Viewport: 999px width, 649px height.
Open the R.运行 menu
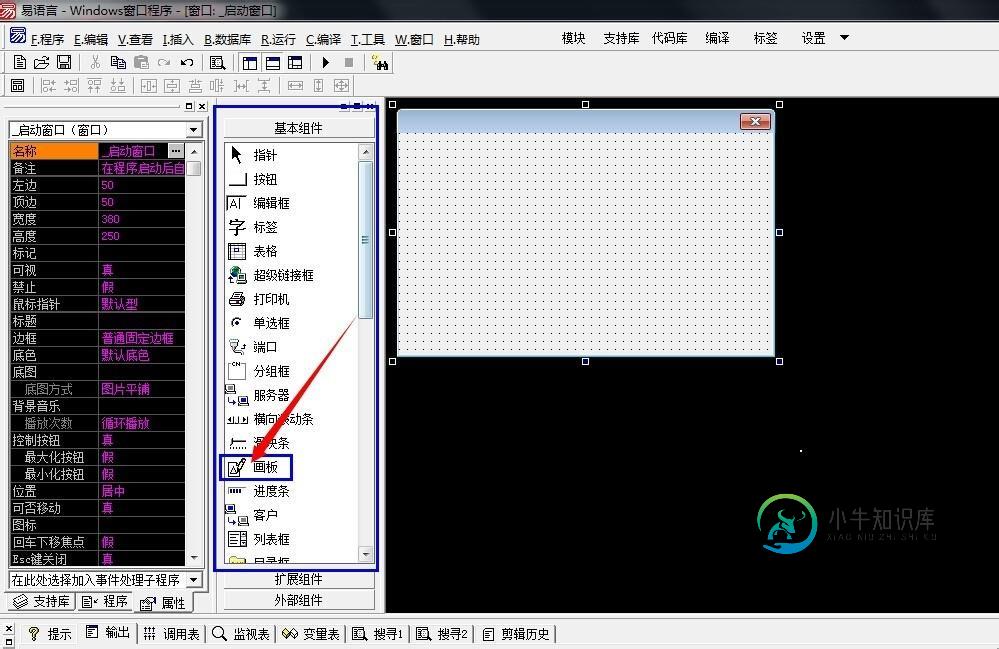click(x=278, y=39)
